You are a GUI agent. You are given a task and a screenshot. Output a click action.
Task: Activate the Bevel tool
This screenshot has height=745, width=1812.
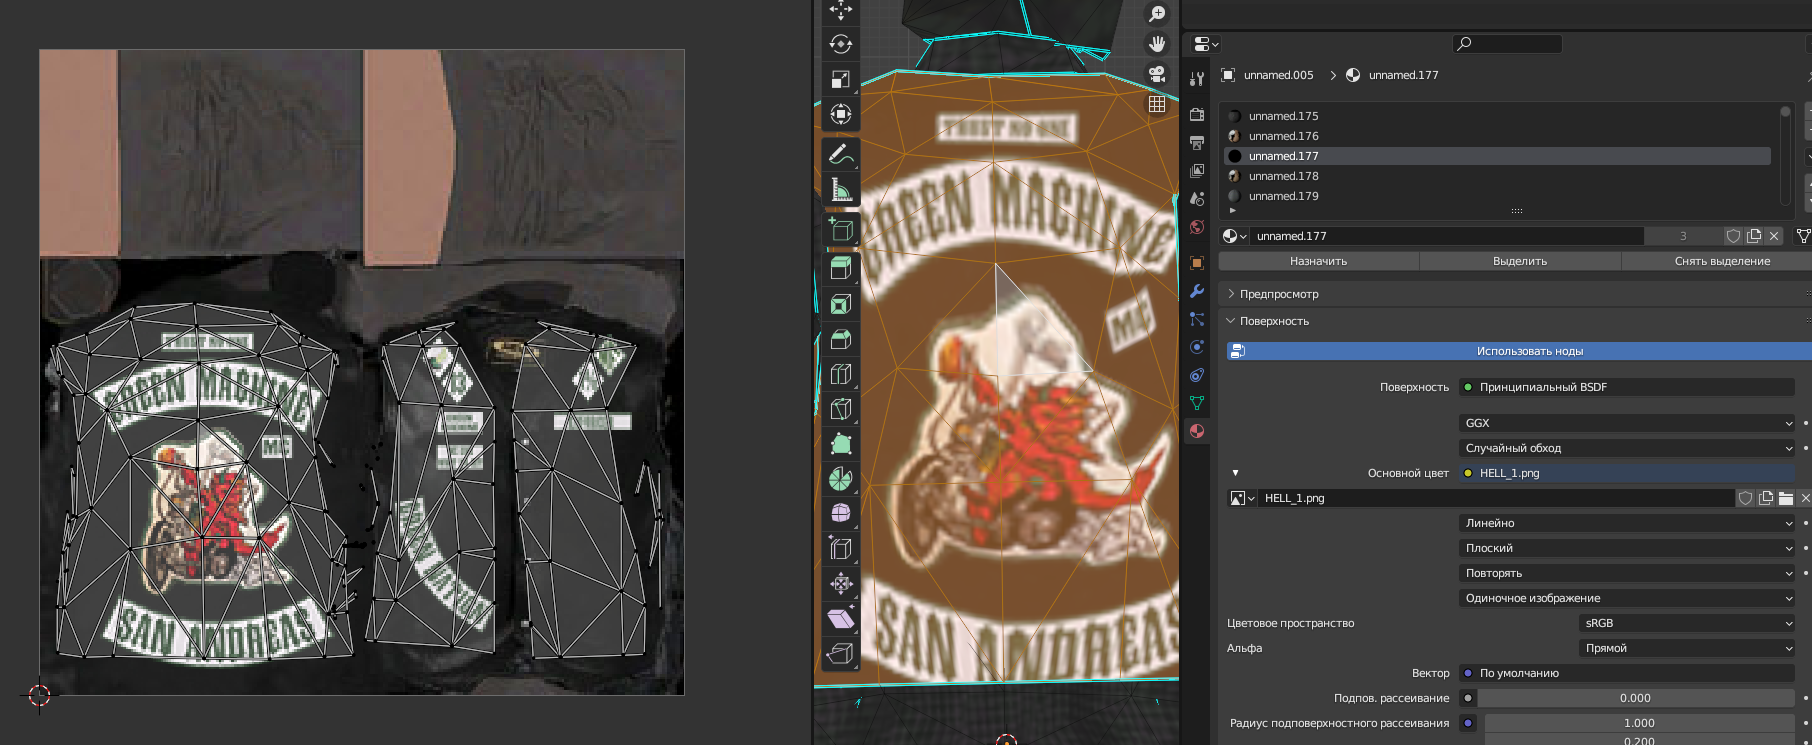pos(840,340)
